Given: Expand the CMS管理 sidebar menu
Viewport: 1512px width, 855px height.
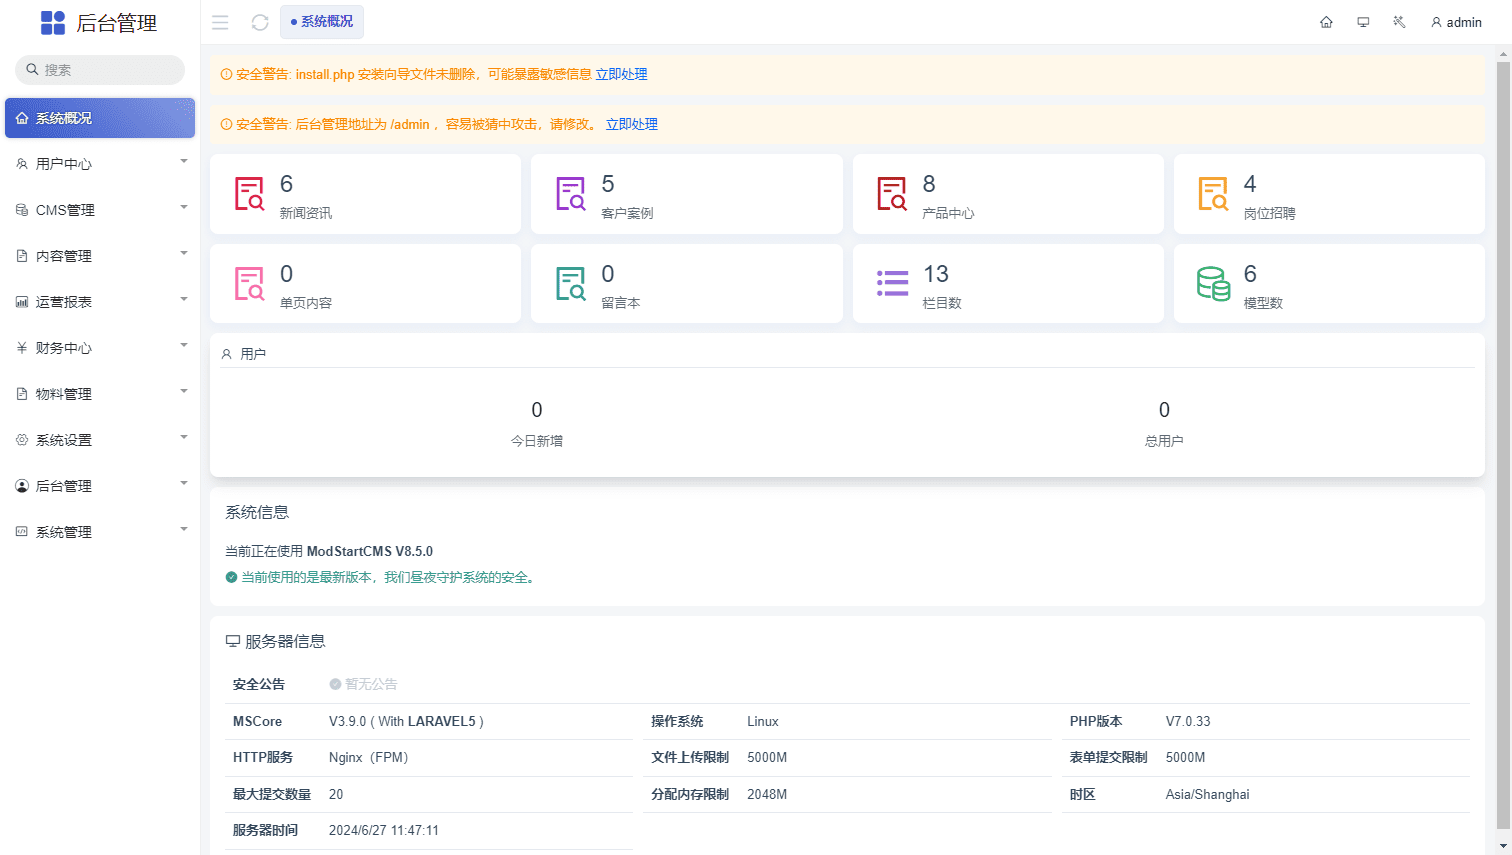Looking at the screenshot, I should [x=100, y=209].
